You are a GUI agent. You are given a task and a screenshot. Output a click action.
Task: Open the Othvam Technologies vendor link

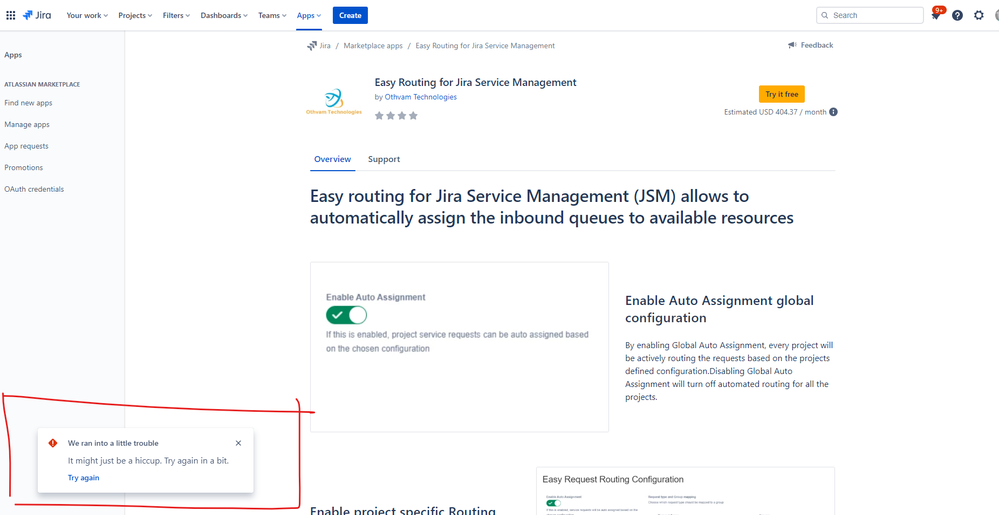420,97
